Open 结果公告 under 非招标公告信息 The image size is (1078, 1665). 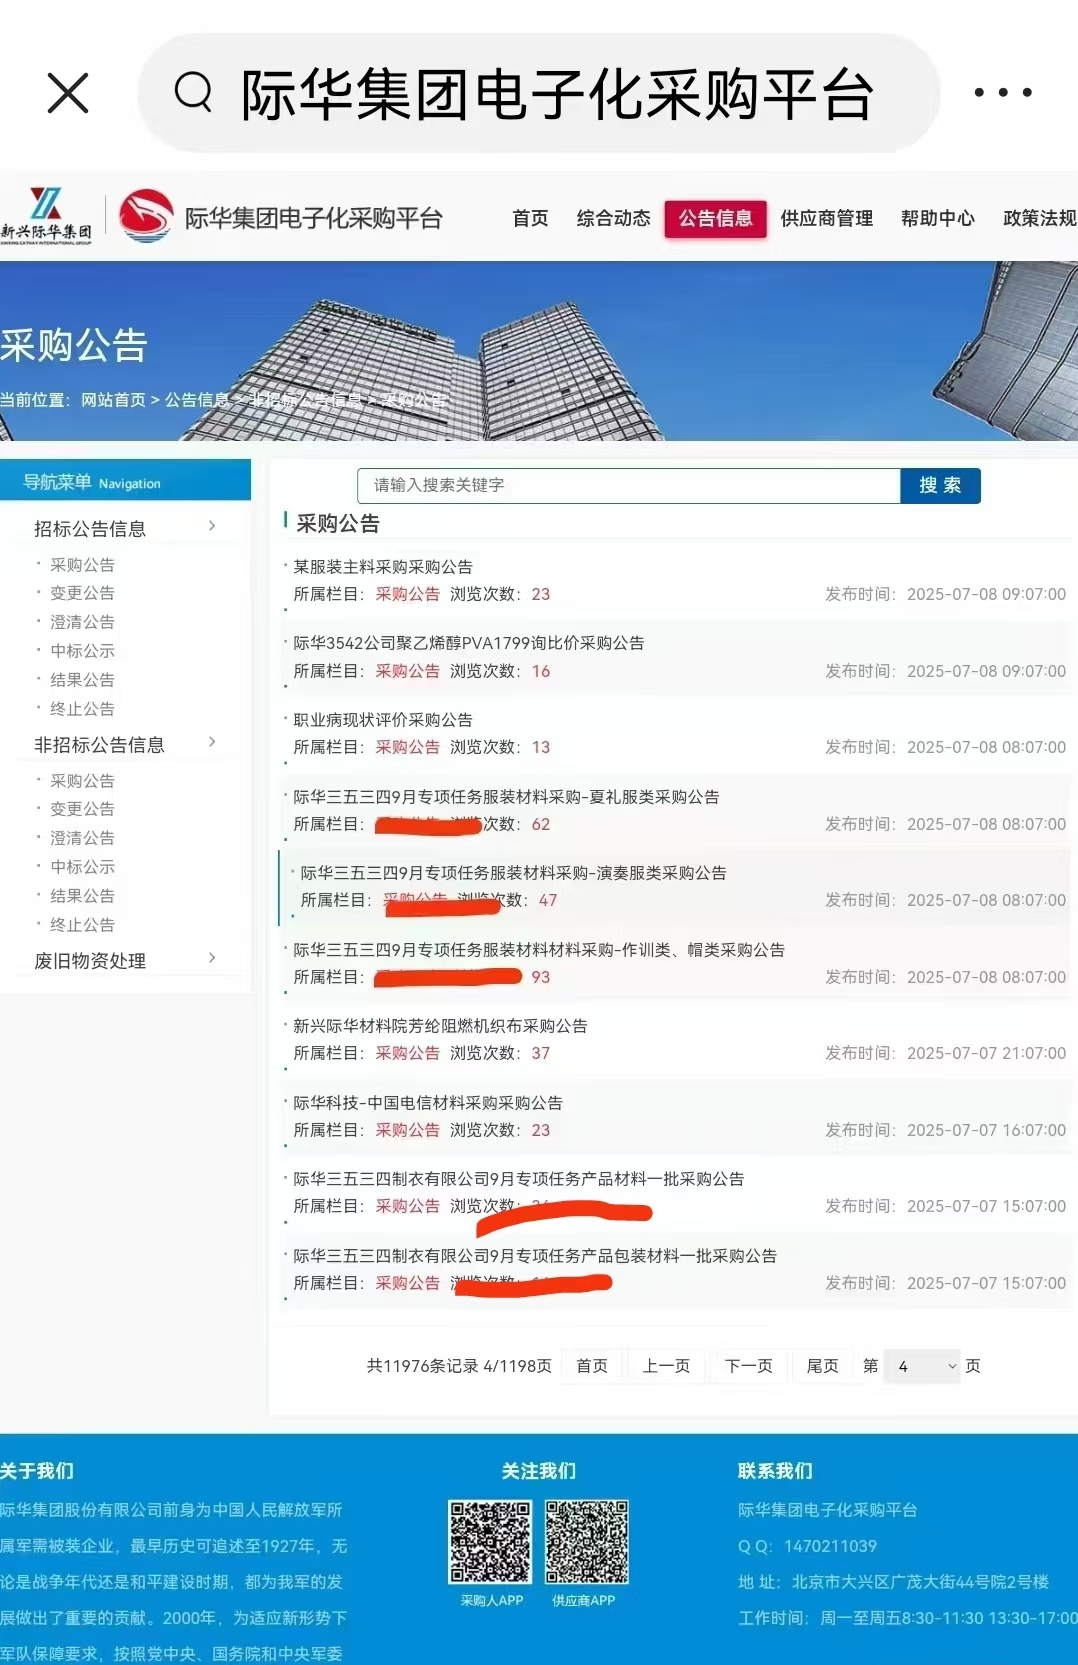(x=82, y=896)
